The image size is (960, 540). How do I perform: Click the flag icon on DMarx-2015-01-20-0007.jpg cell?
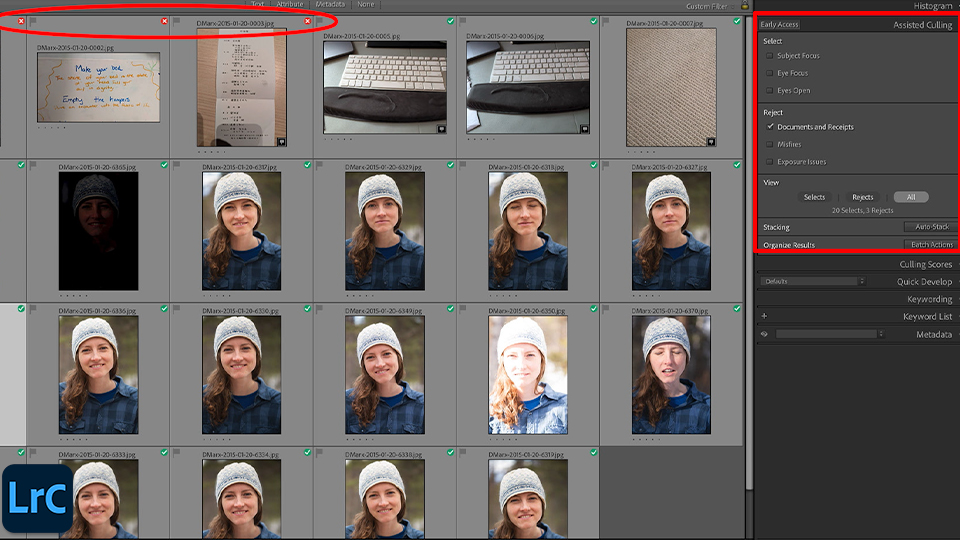[x=606, y=21]
